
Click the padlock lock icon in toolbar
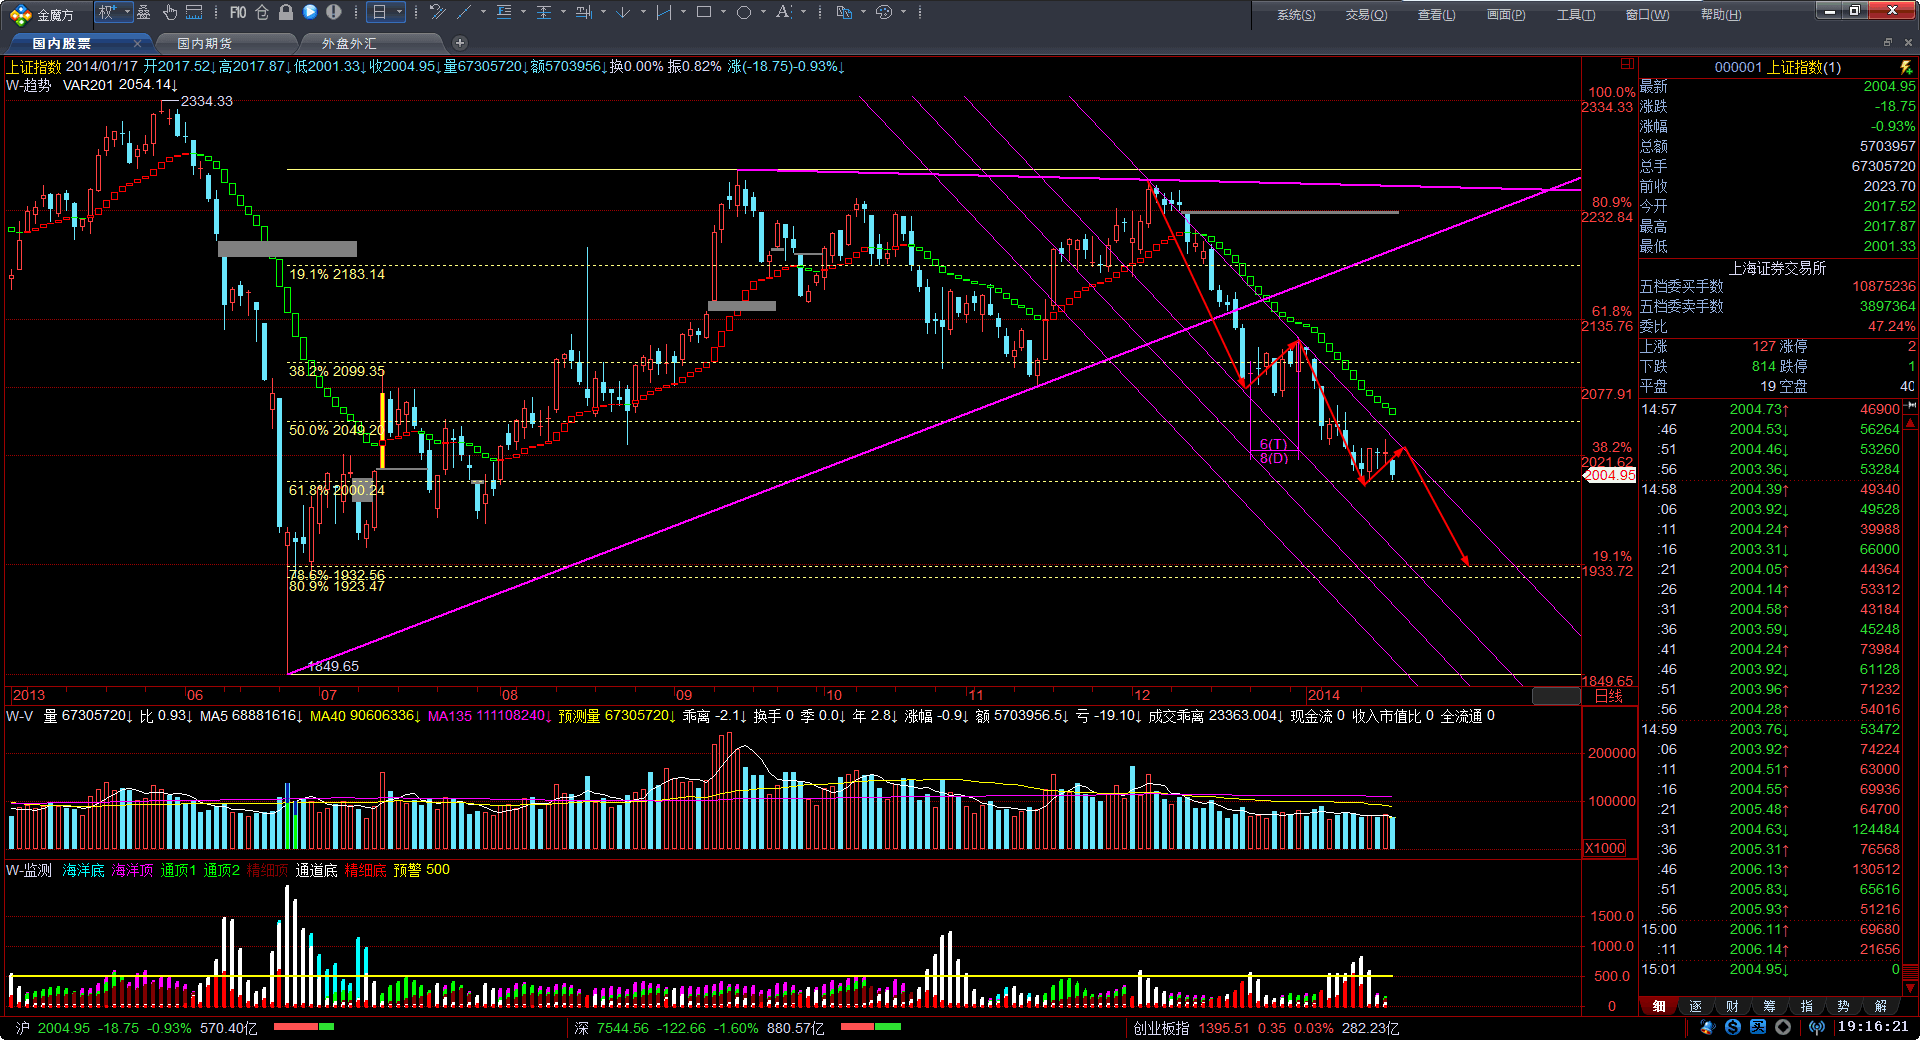tap(286, 13)
